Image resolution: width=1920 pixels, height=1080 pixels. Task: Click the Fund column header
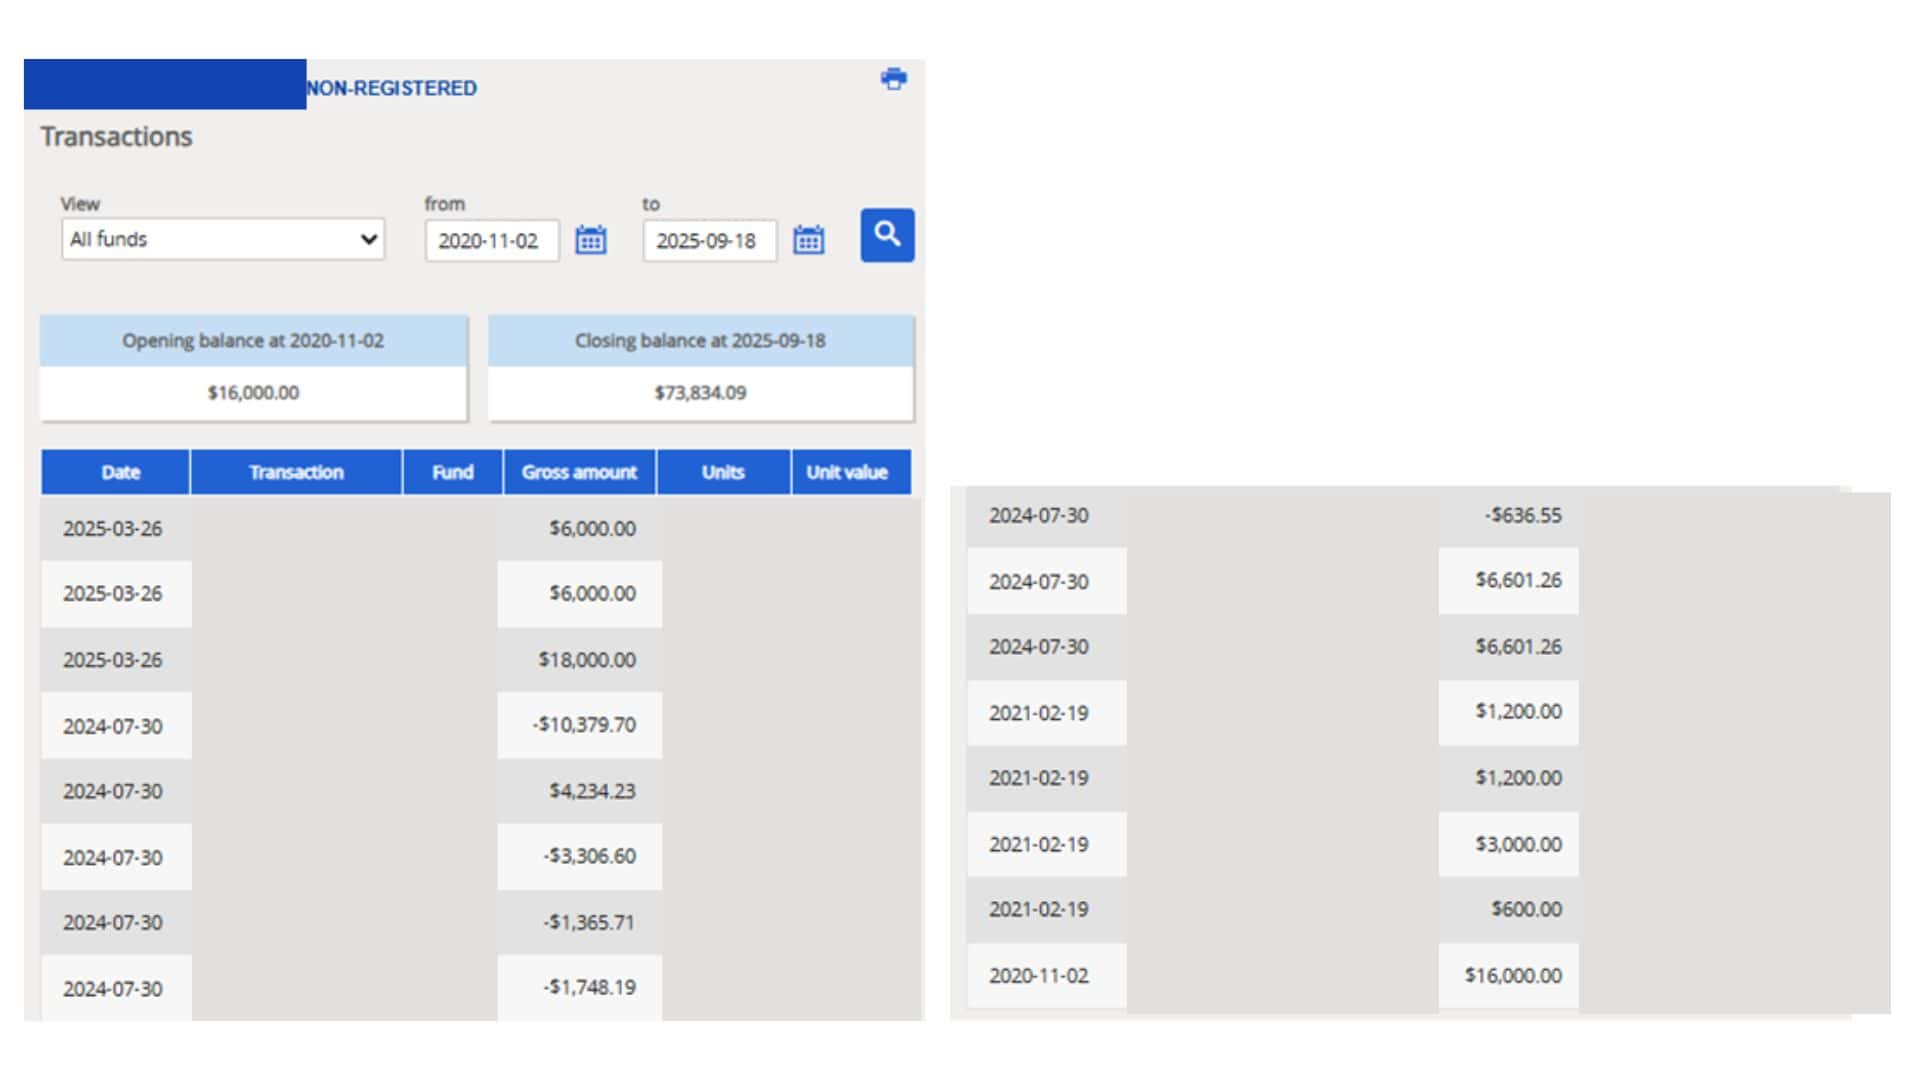point(452,472)
